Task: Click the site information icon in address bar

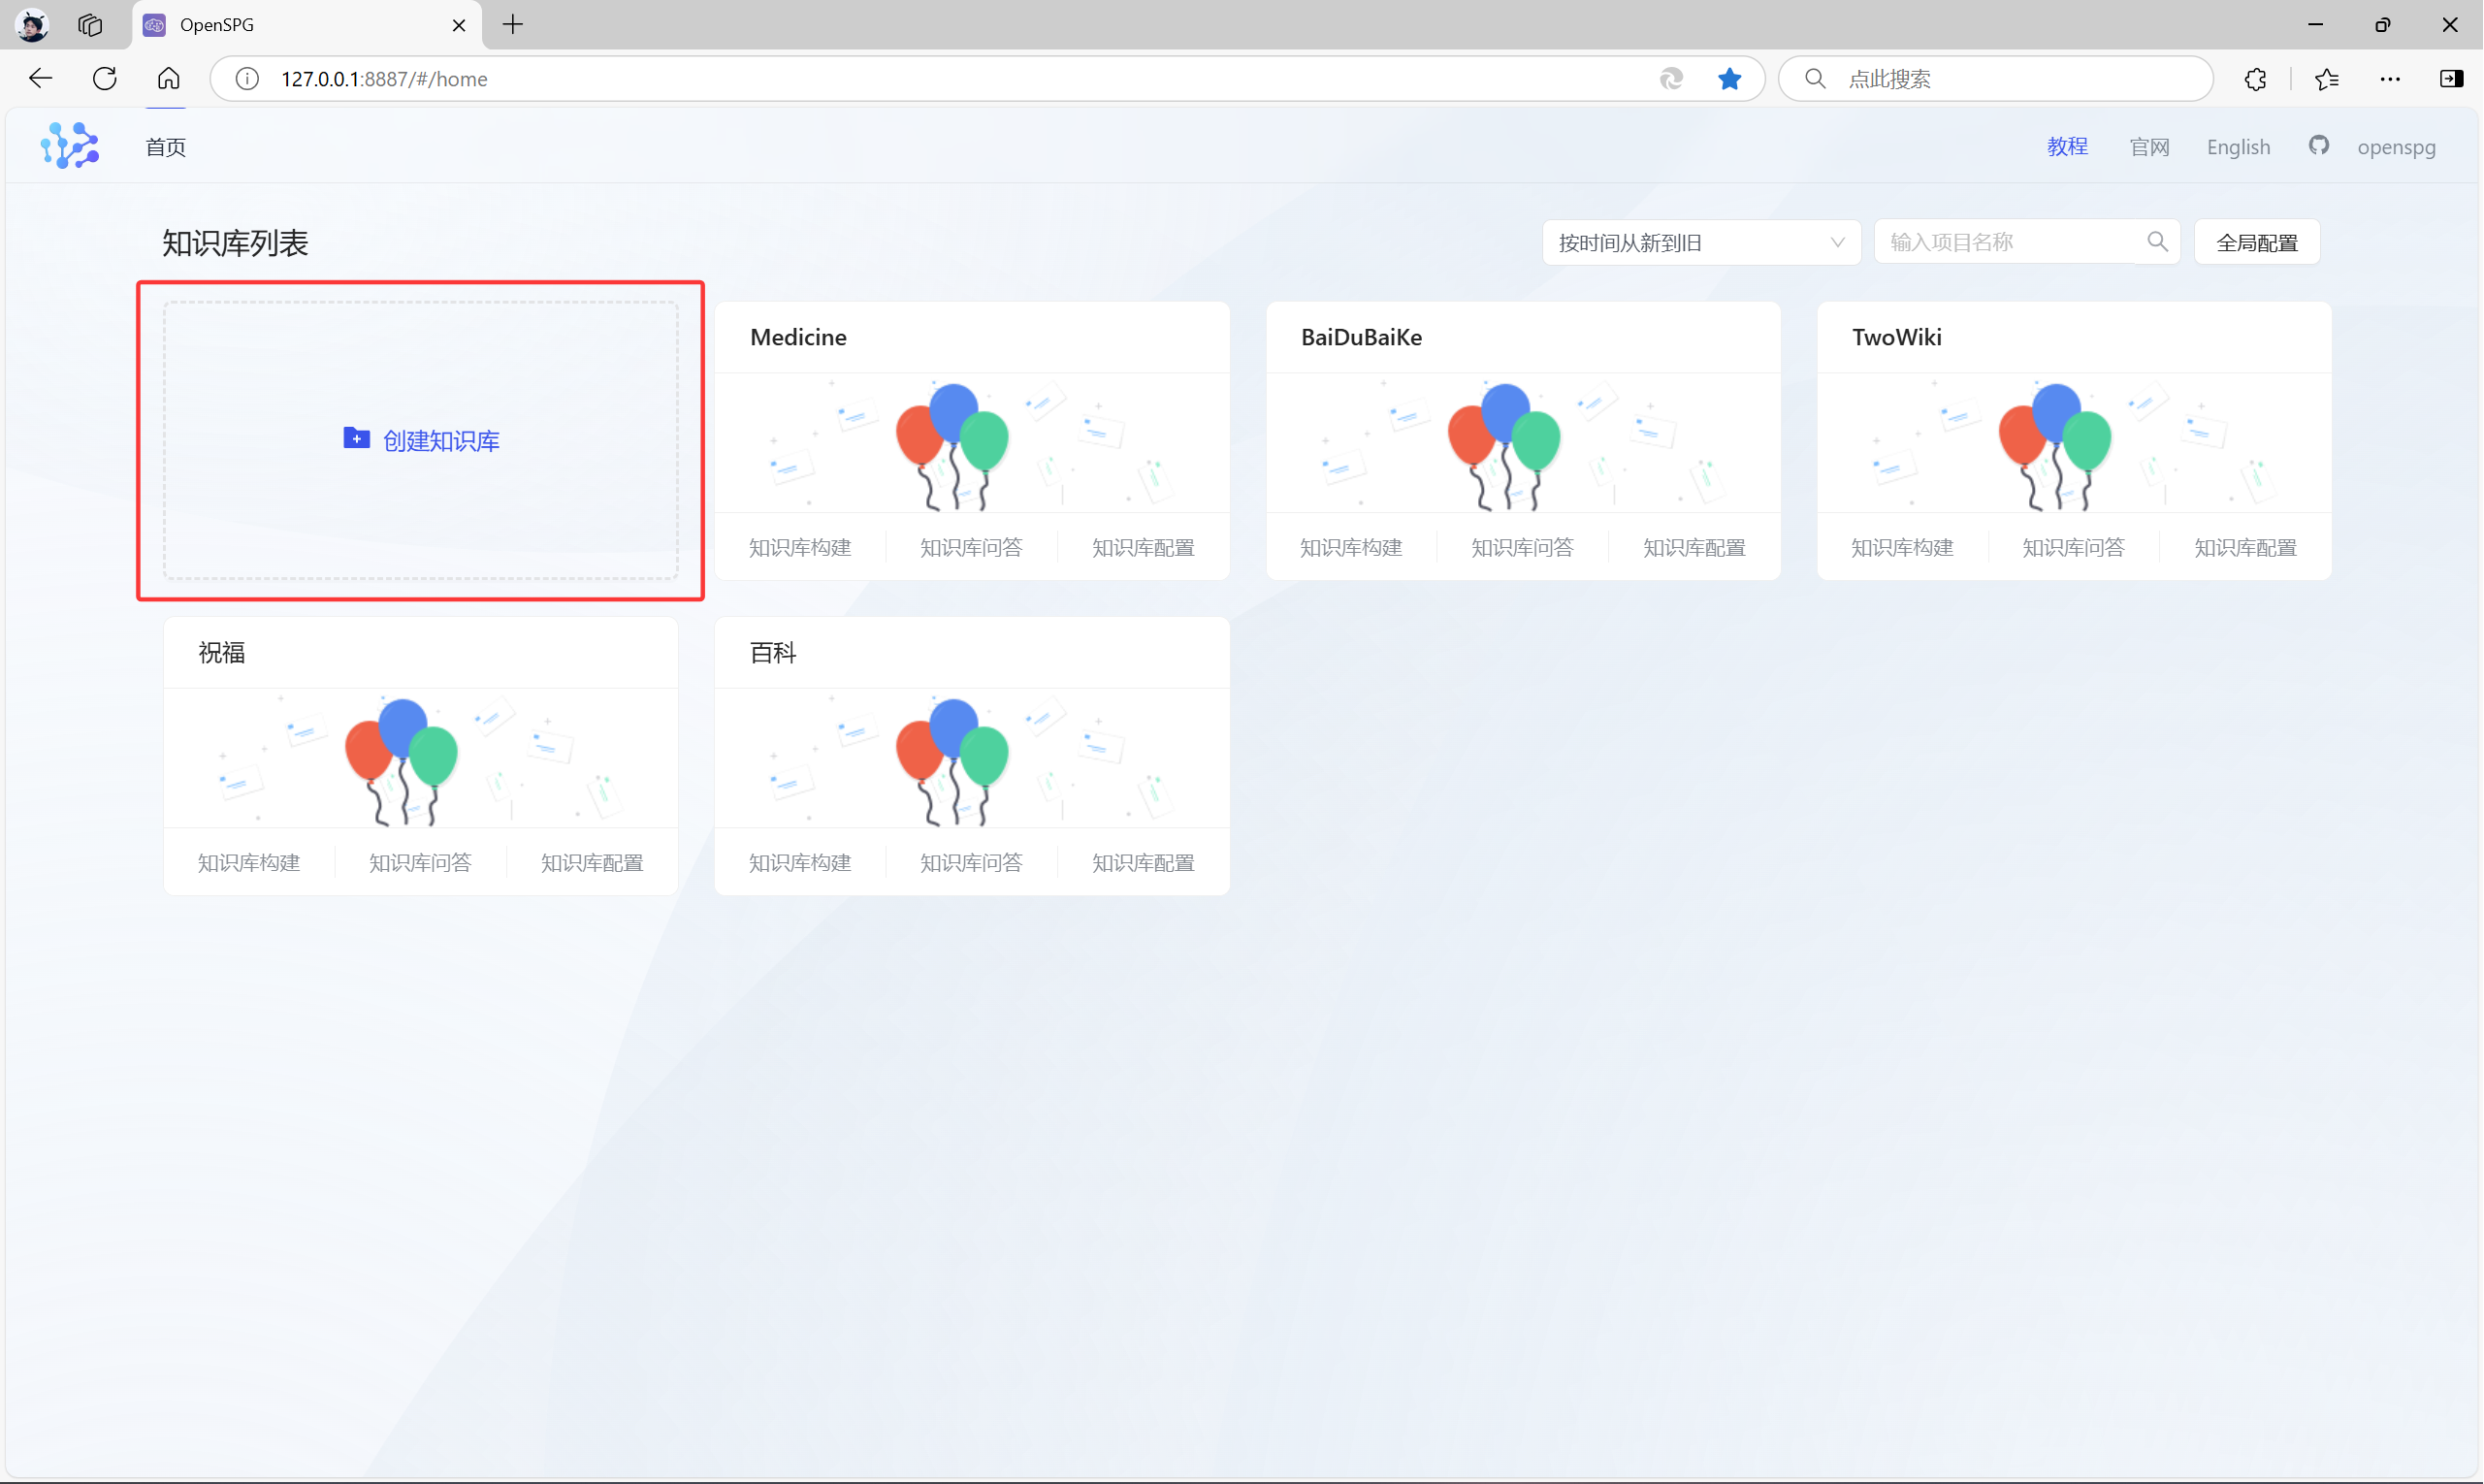Action: [247, 79]
